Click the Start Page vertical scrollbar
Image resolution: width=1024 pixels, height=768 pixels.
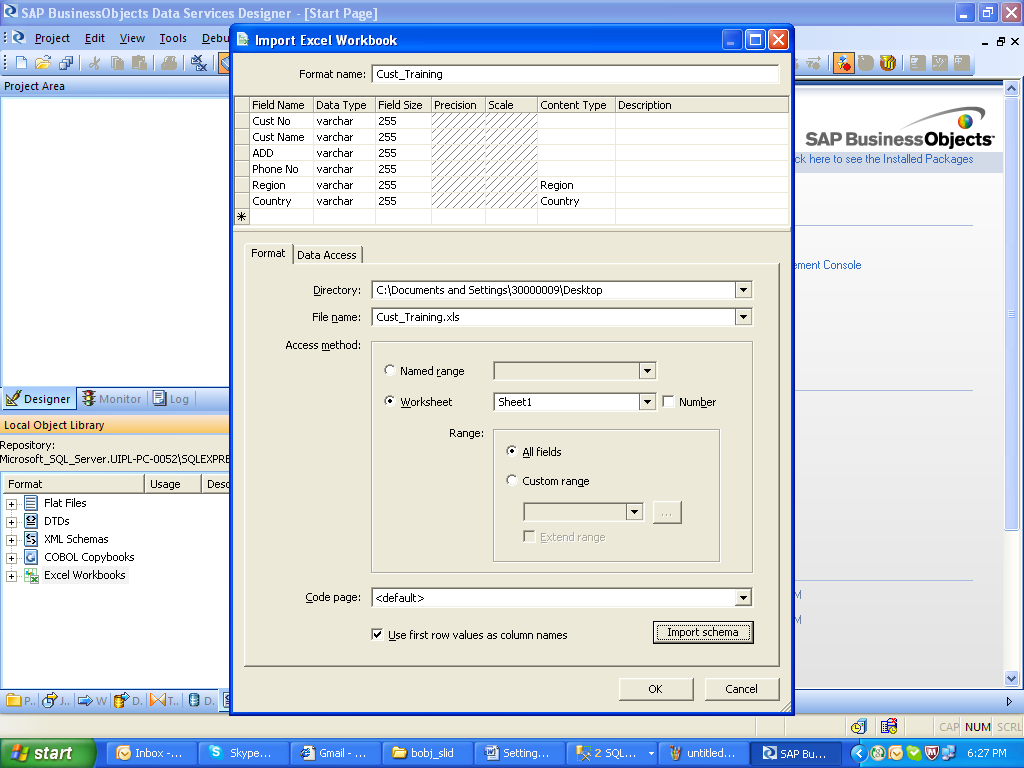click(1011, 383)
